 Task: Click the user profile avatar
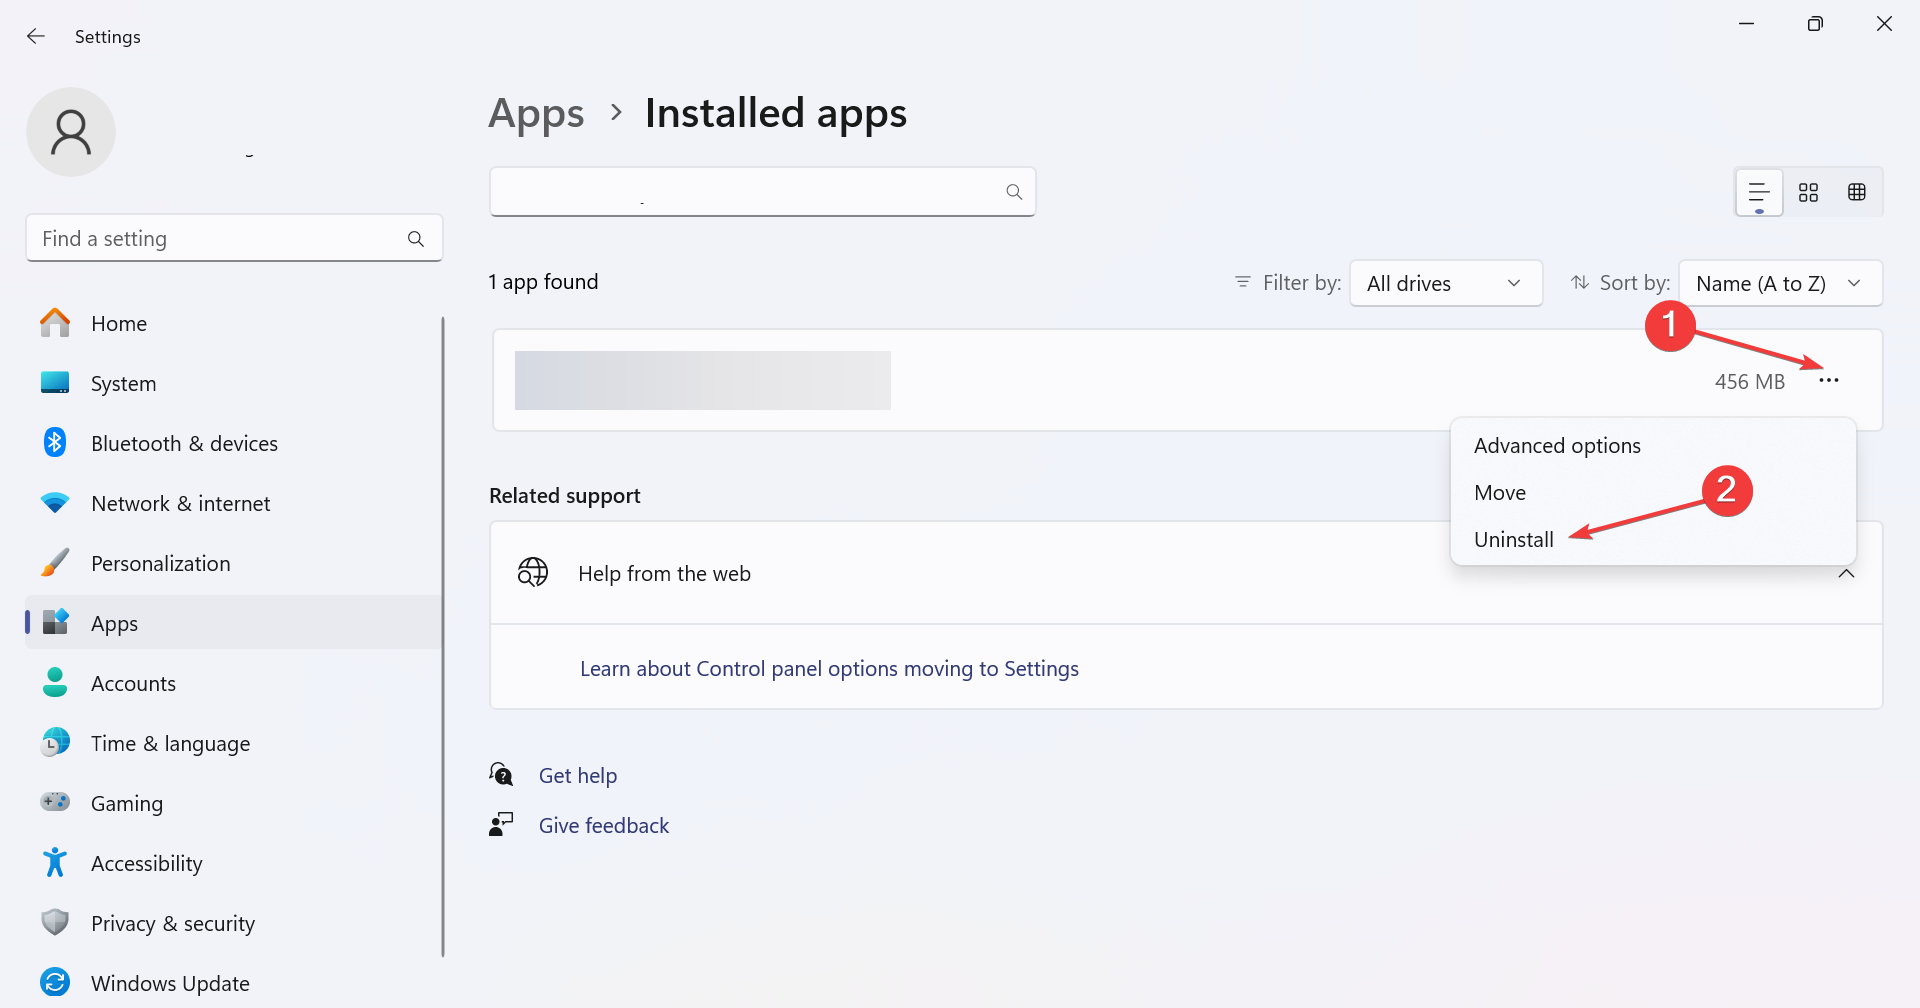click(71, 132)
